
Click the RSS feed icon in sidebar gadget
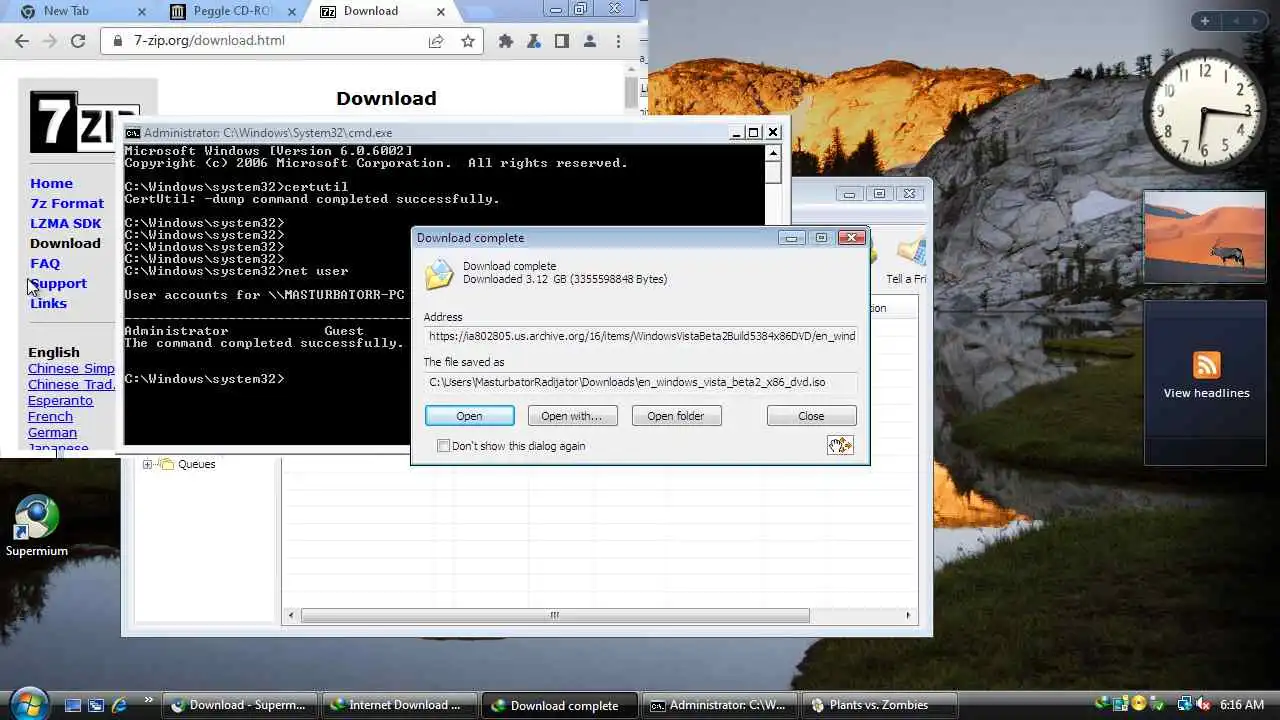1206,365
